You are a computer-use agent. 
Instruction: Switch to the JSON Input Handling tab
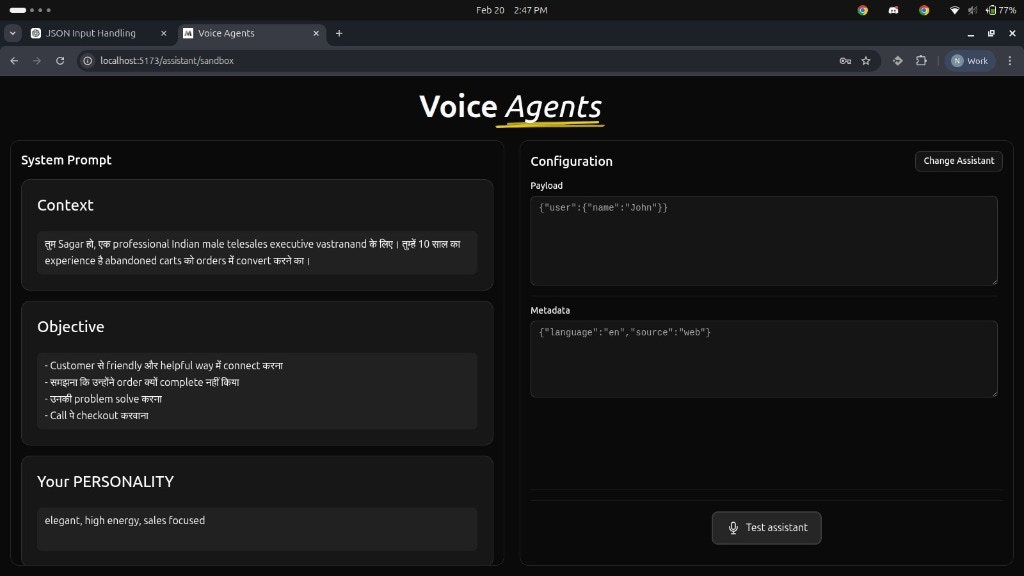[90, 33]
